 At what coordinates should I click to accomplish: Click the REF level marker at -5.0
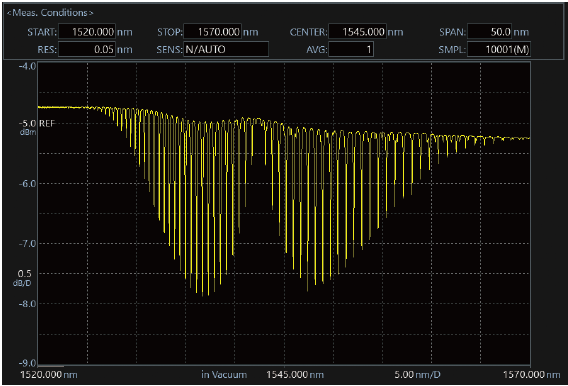point(47,123)
